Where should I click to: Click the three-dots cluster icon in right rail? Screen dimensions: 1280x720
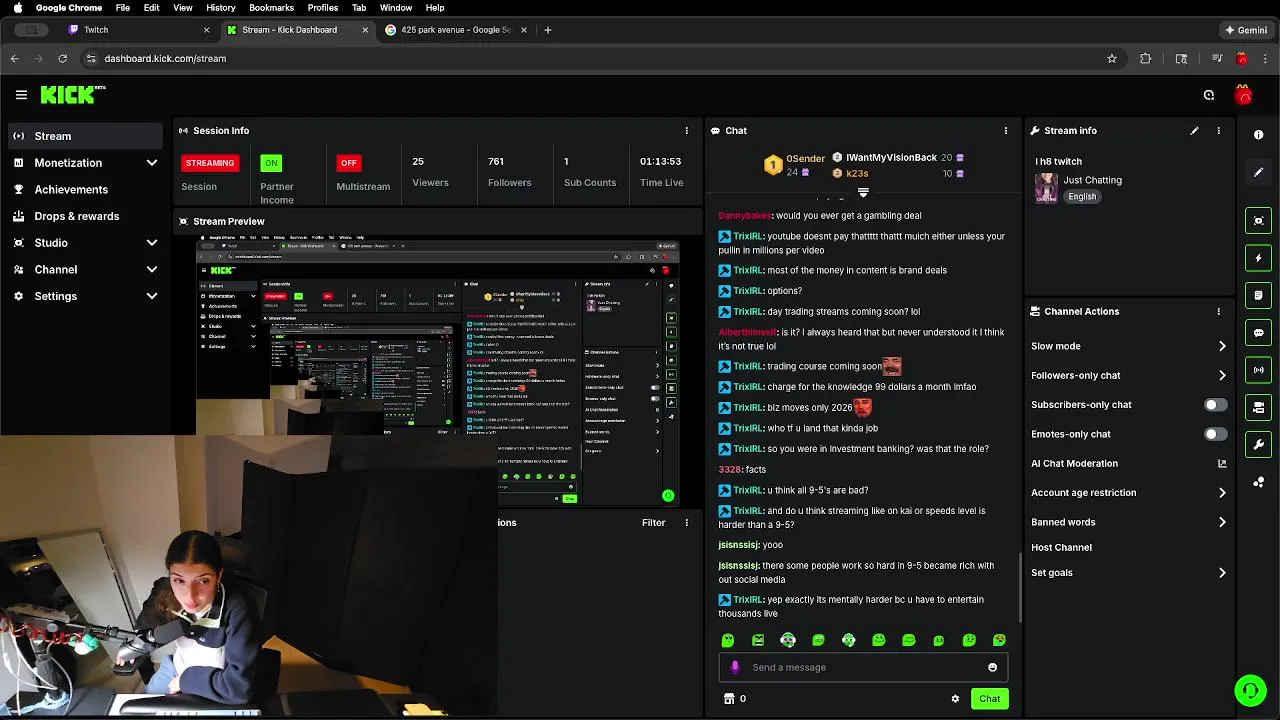pyautogui.click(x=1258, y=482)
